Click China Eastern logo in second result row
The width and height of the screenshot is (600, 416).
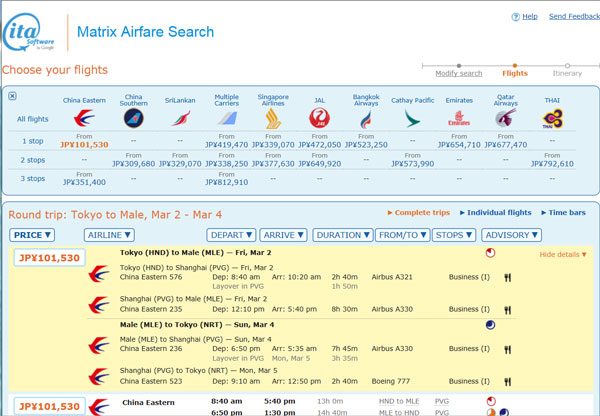point(98,407)
